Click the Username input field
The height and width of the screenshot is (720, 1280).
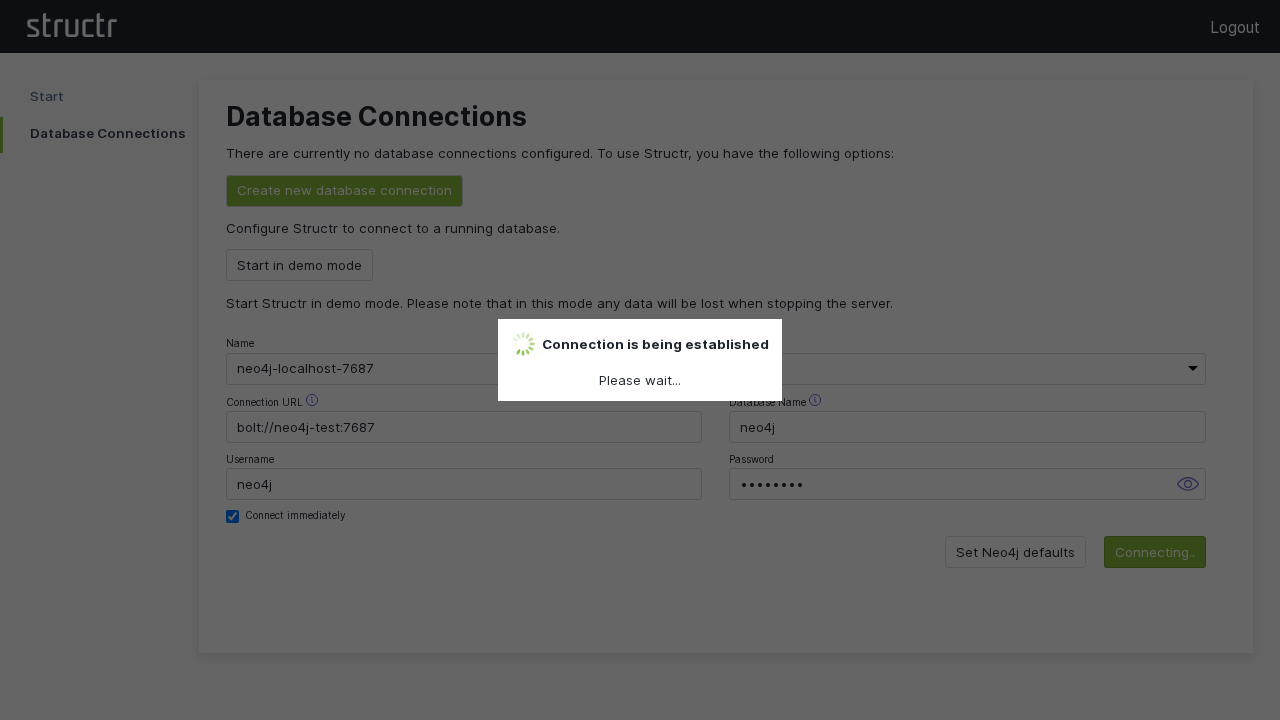click(x=463, y=484)
